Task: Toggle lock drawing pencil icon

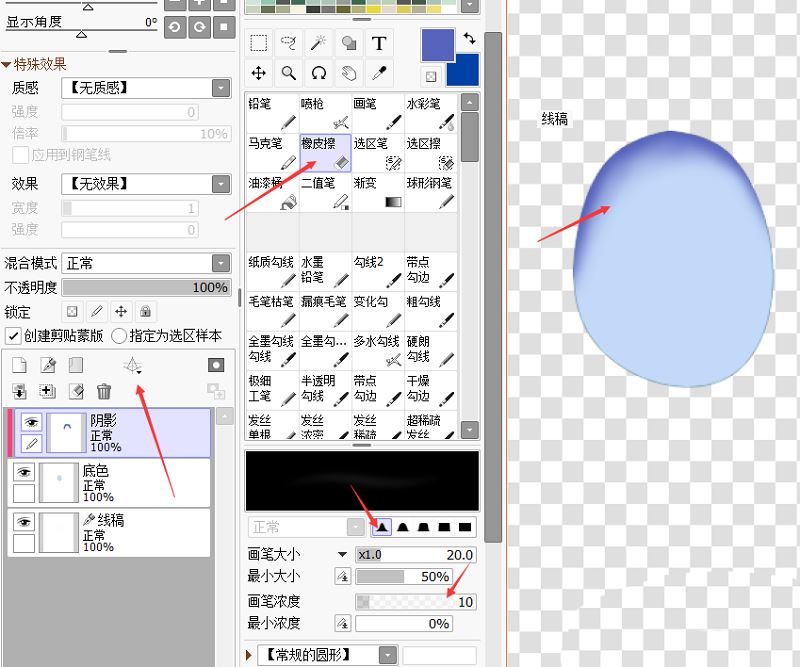Action: click(x=97, y=311)
